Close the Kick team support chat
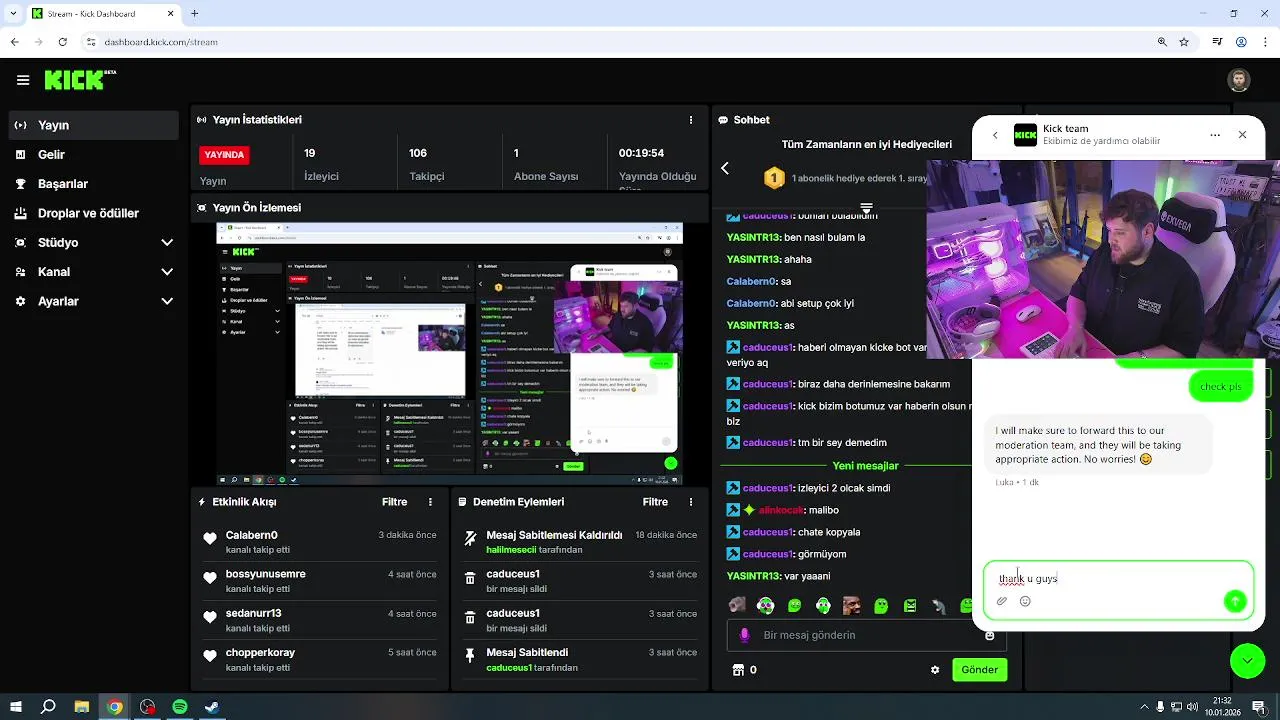This screenshot has height=720, width=1280. 1242,135
